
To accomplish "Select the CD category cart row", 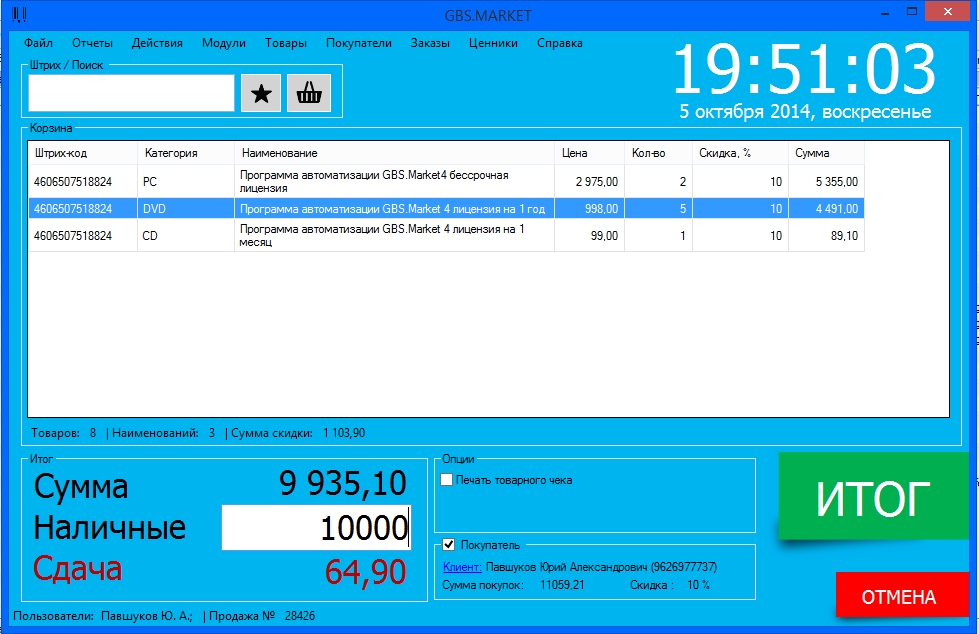I will pyautogui.click(x=446, y=235).
